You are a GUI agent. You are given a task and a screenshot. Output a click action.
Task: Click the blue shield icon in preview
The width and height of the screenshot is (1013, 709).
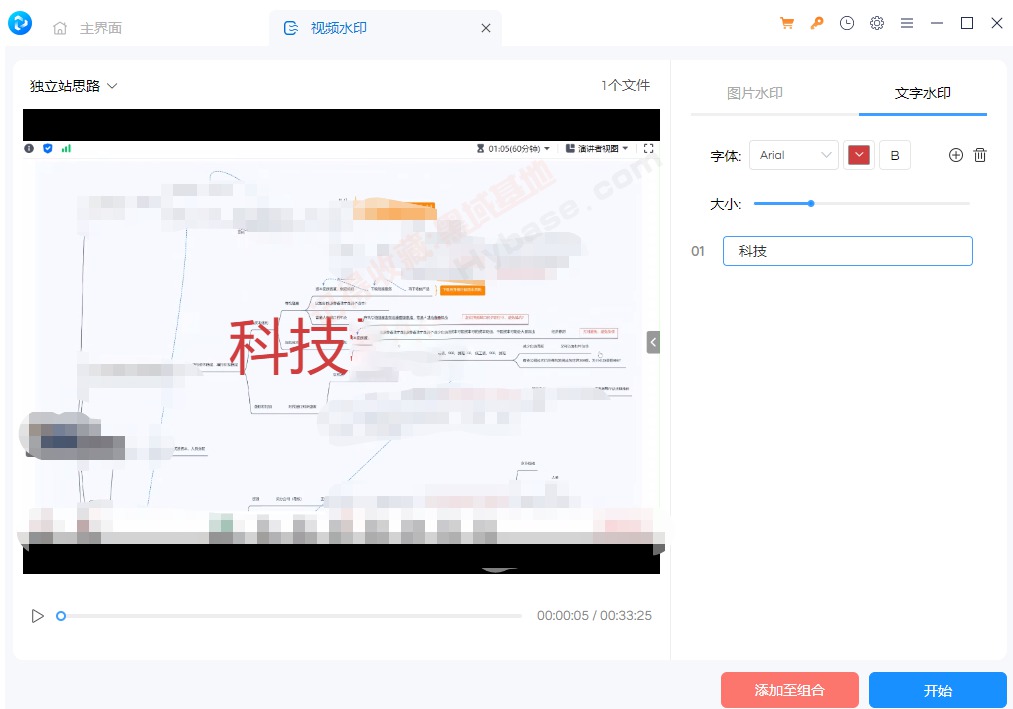(48, 148)
